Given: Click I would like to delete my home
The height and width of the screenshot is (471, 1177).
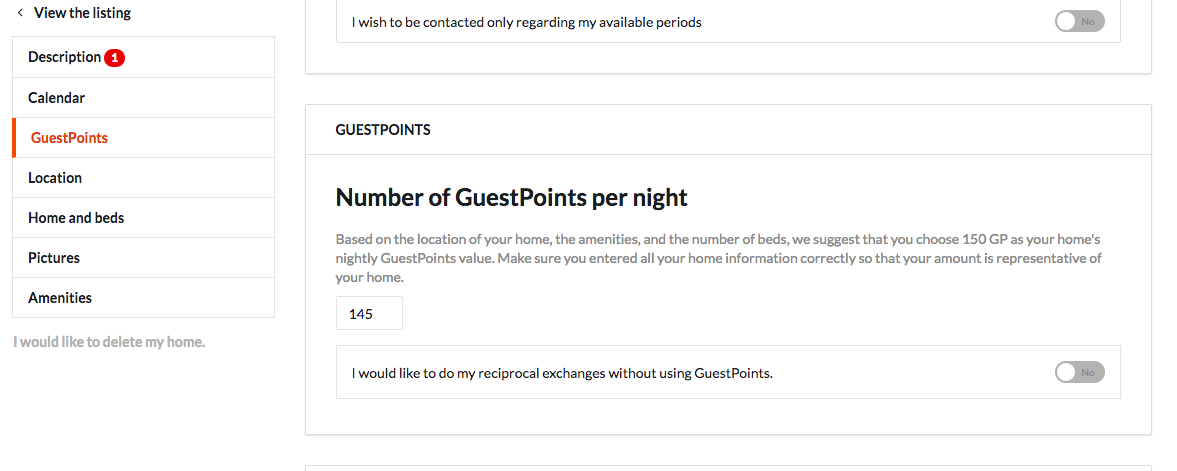Looking at the screenshot, I should click(x=109, y=342).
